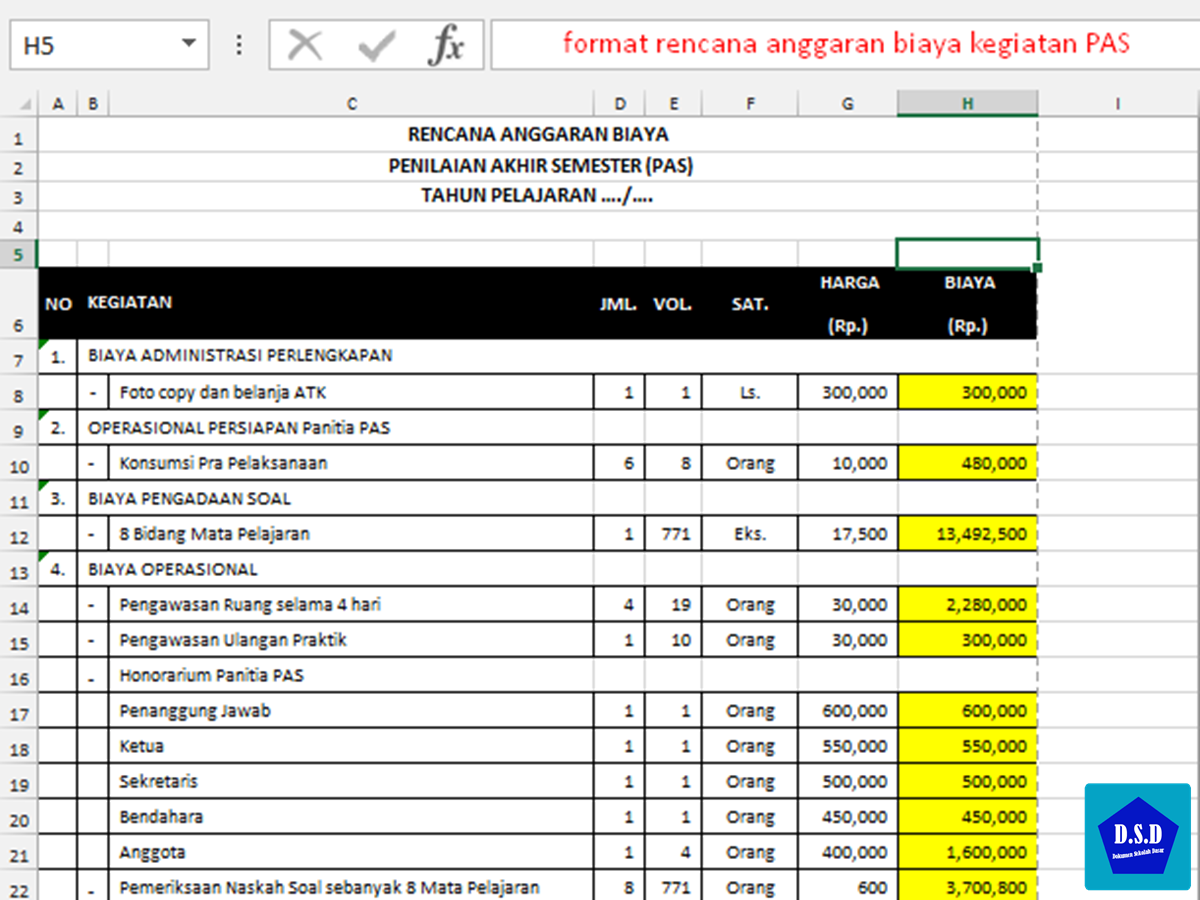The height and width of the screenshot is (900, 1200).
Task: Click the fill handle of selected cell H5
Action: click(x=1037, y=268)
